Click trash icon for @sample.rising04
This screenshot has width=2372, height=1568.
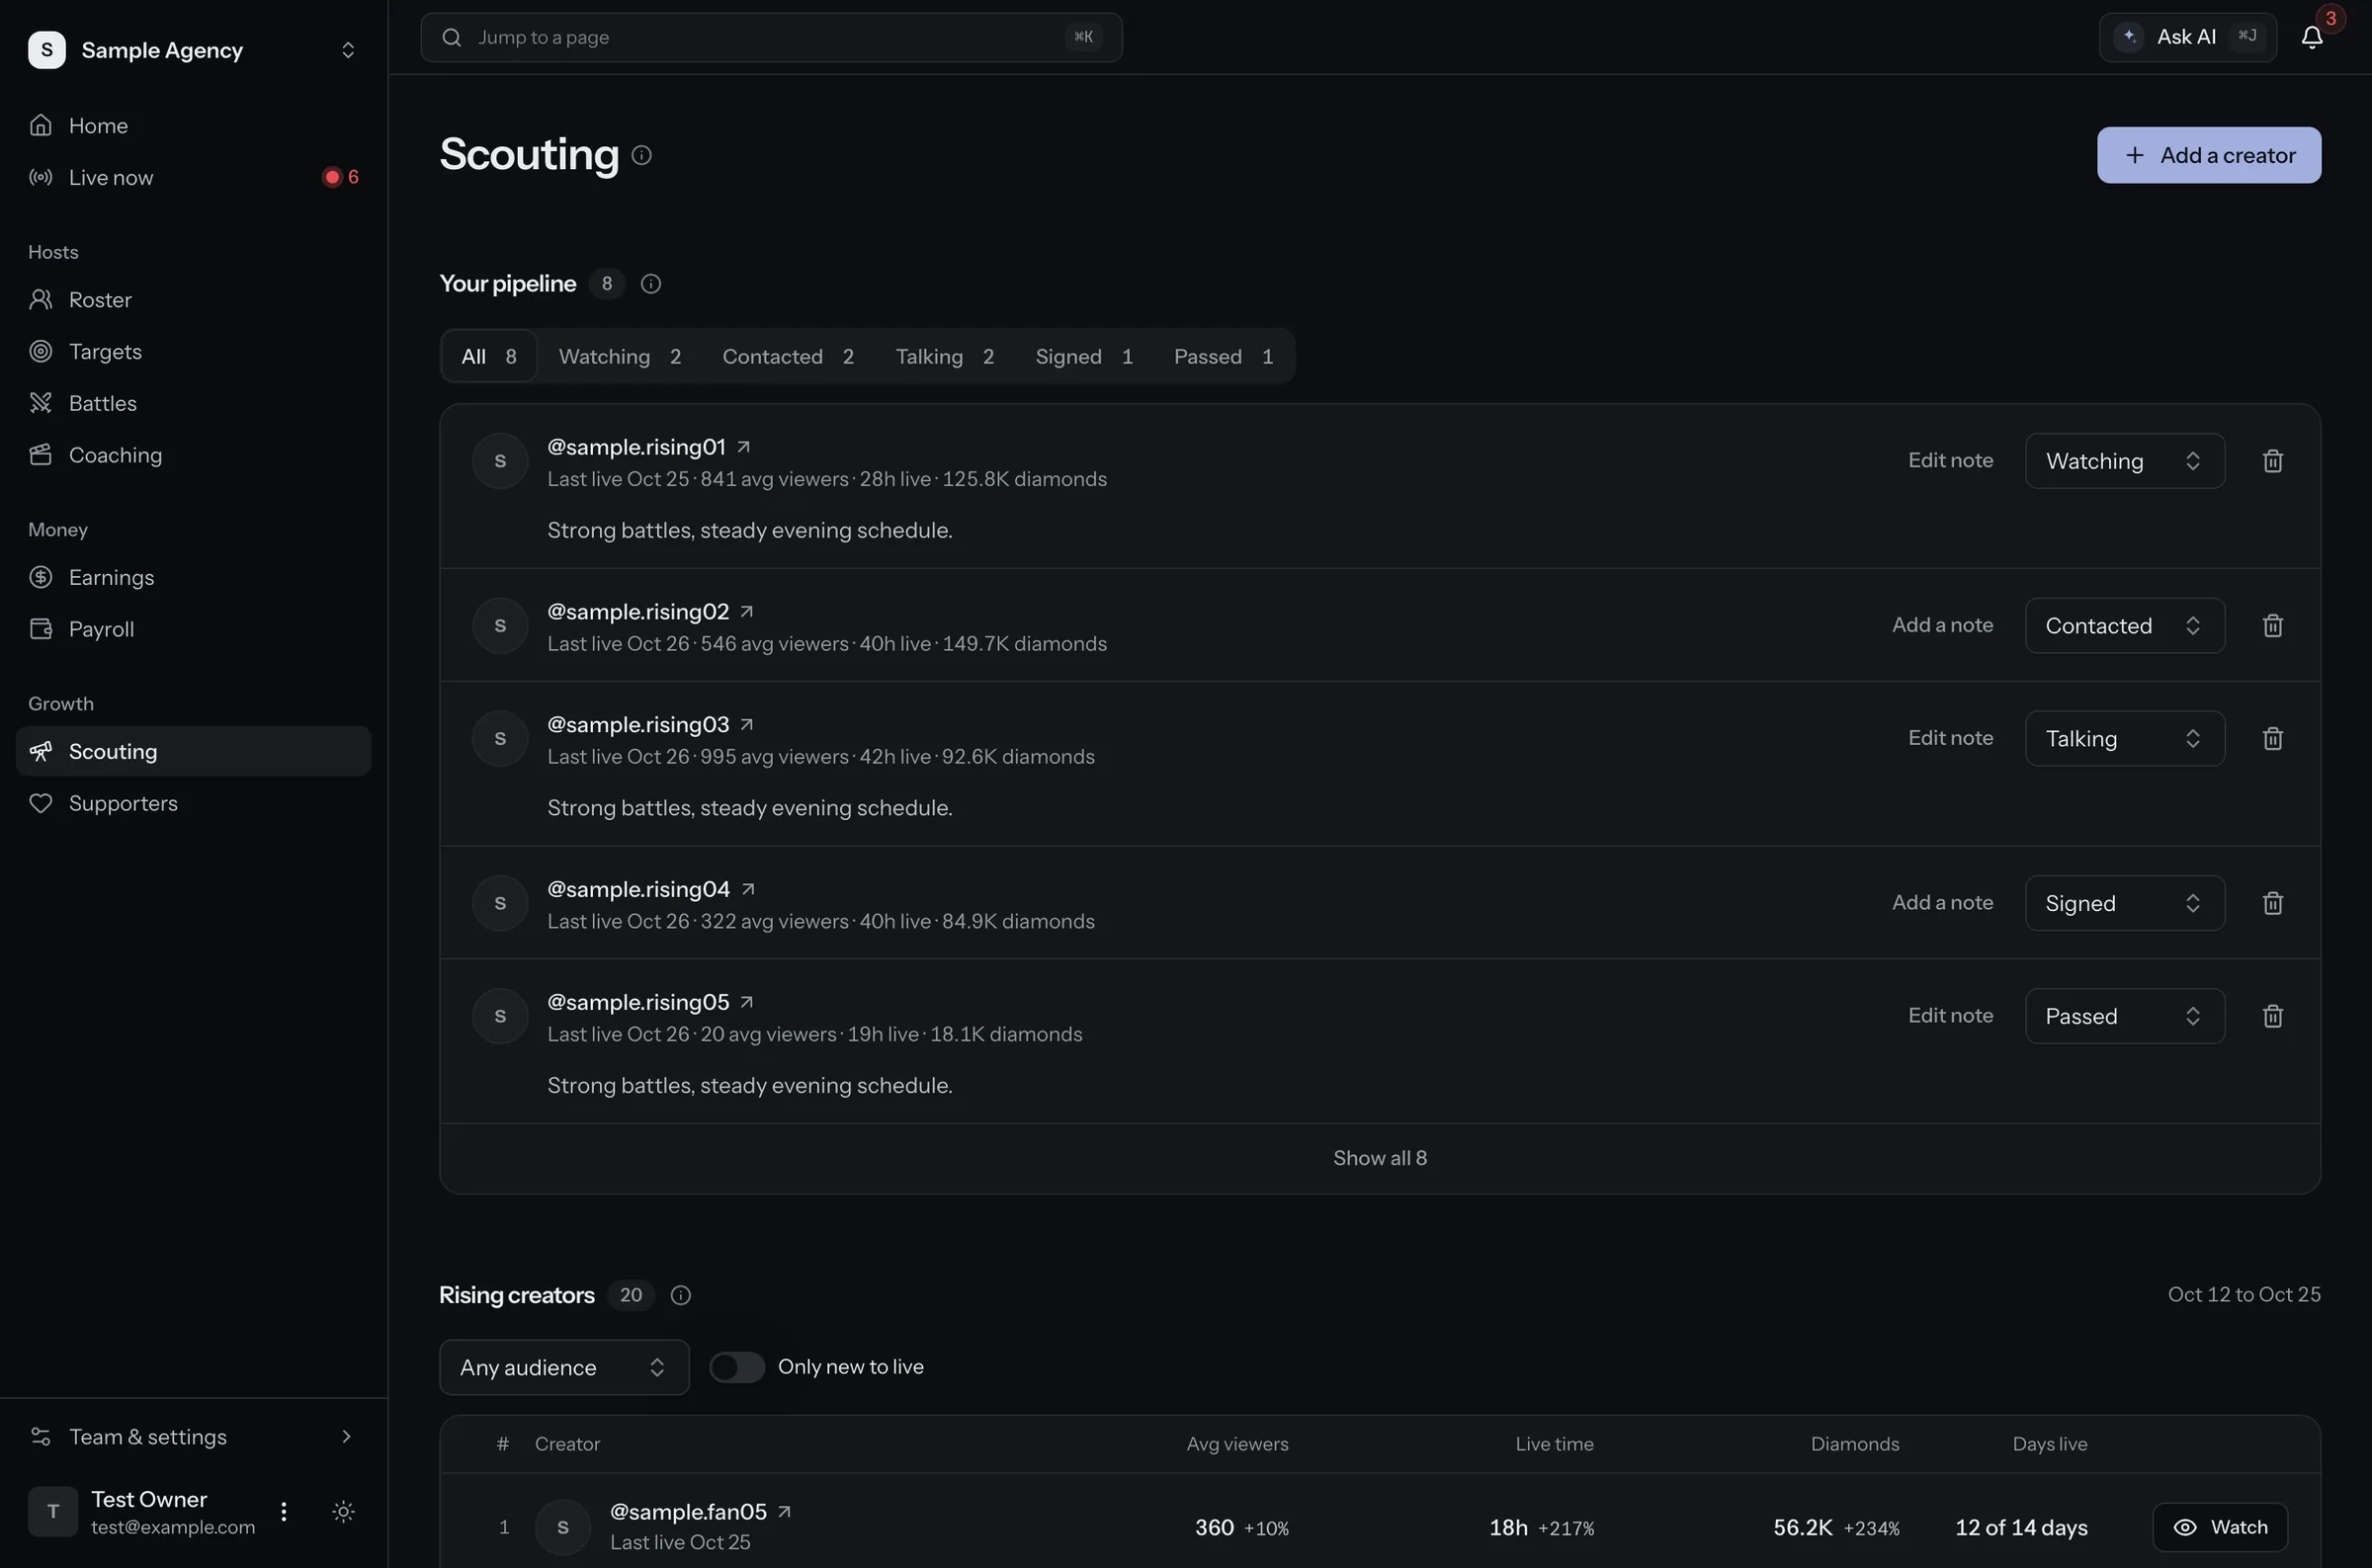point(2273,904)
